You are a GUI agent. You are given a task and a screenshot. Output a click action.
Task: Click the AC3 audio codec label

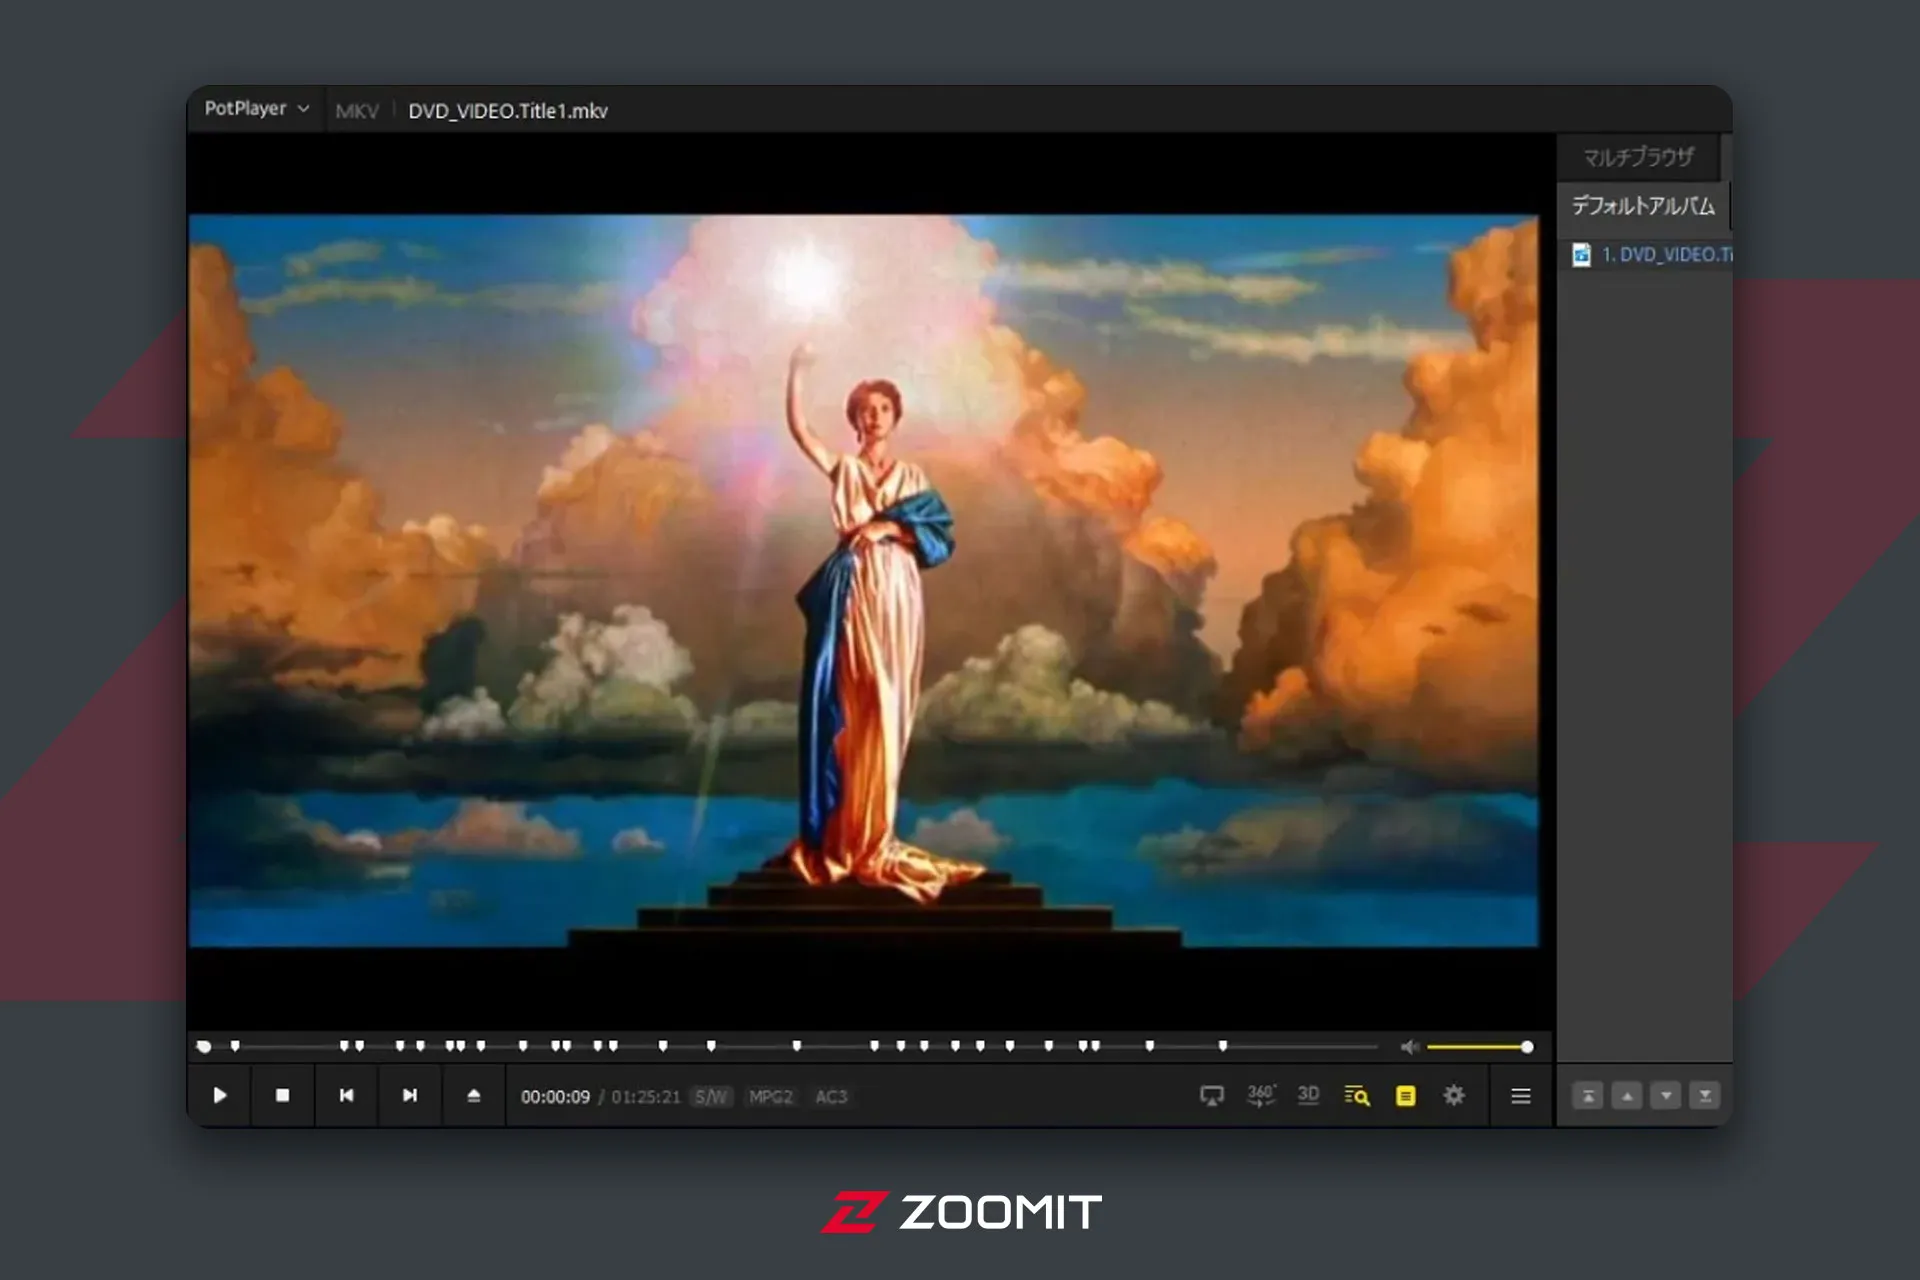(x=831, y=1097)
